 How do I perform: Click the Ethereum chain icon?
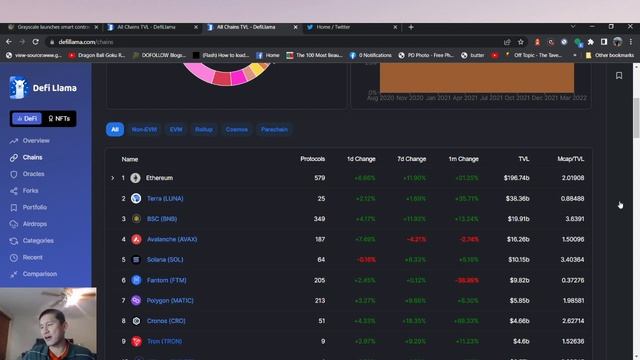point(136,178)
